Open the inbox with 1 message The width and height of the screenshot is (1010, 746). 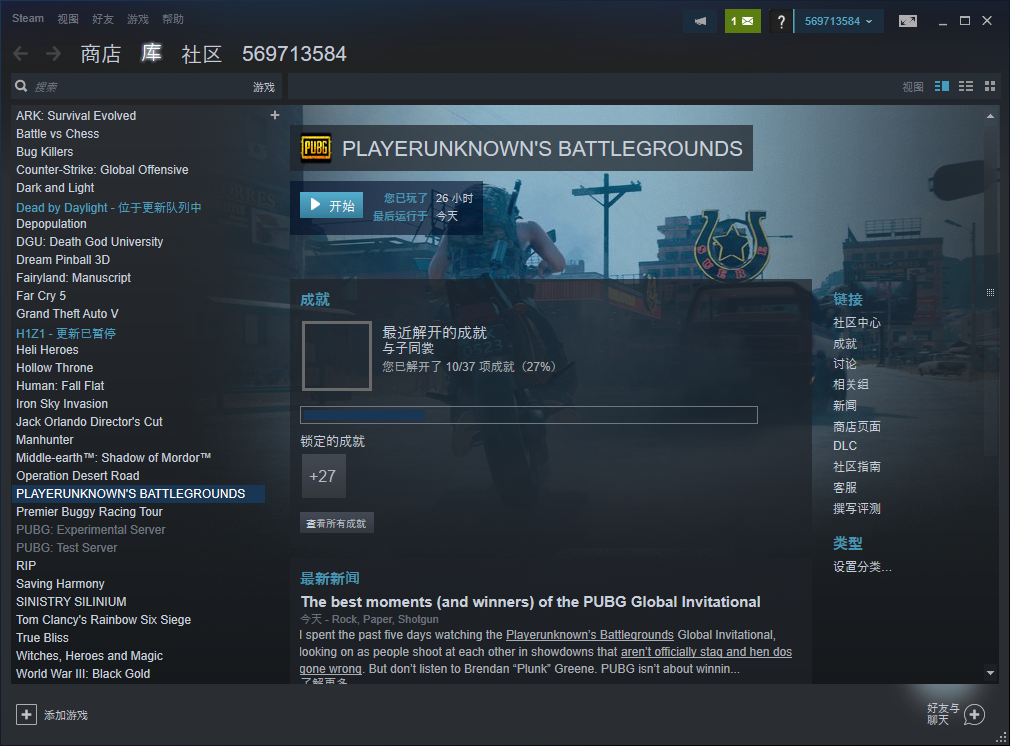[742, 21]
